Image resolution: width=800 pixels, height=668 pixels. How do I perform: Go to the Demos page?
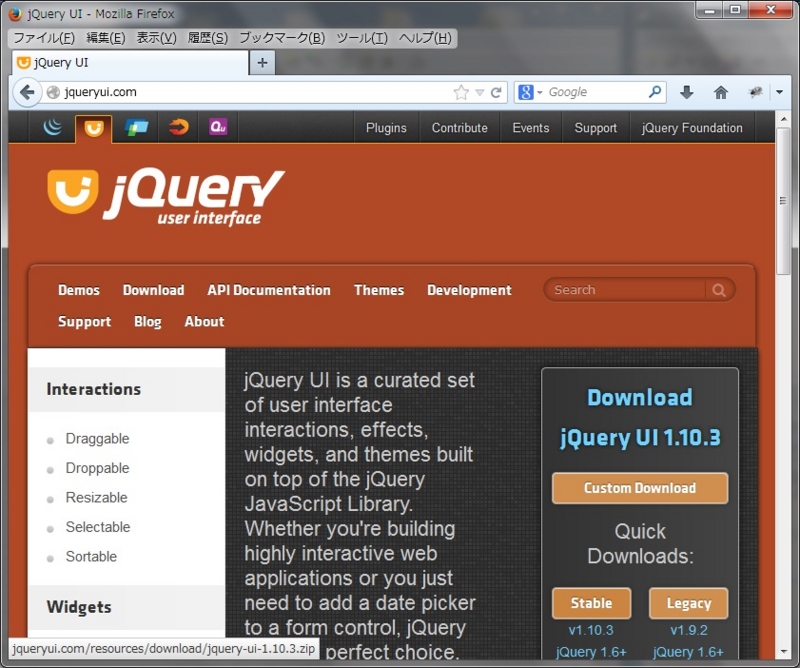(x=79, y=290)
